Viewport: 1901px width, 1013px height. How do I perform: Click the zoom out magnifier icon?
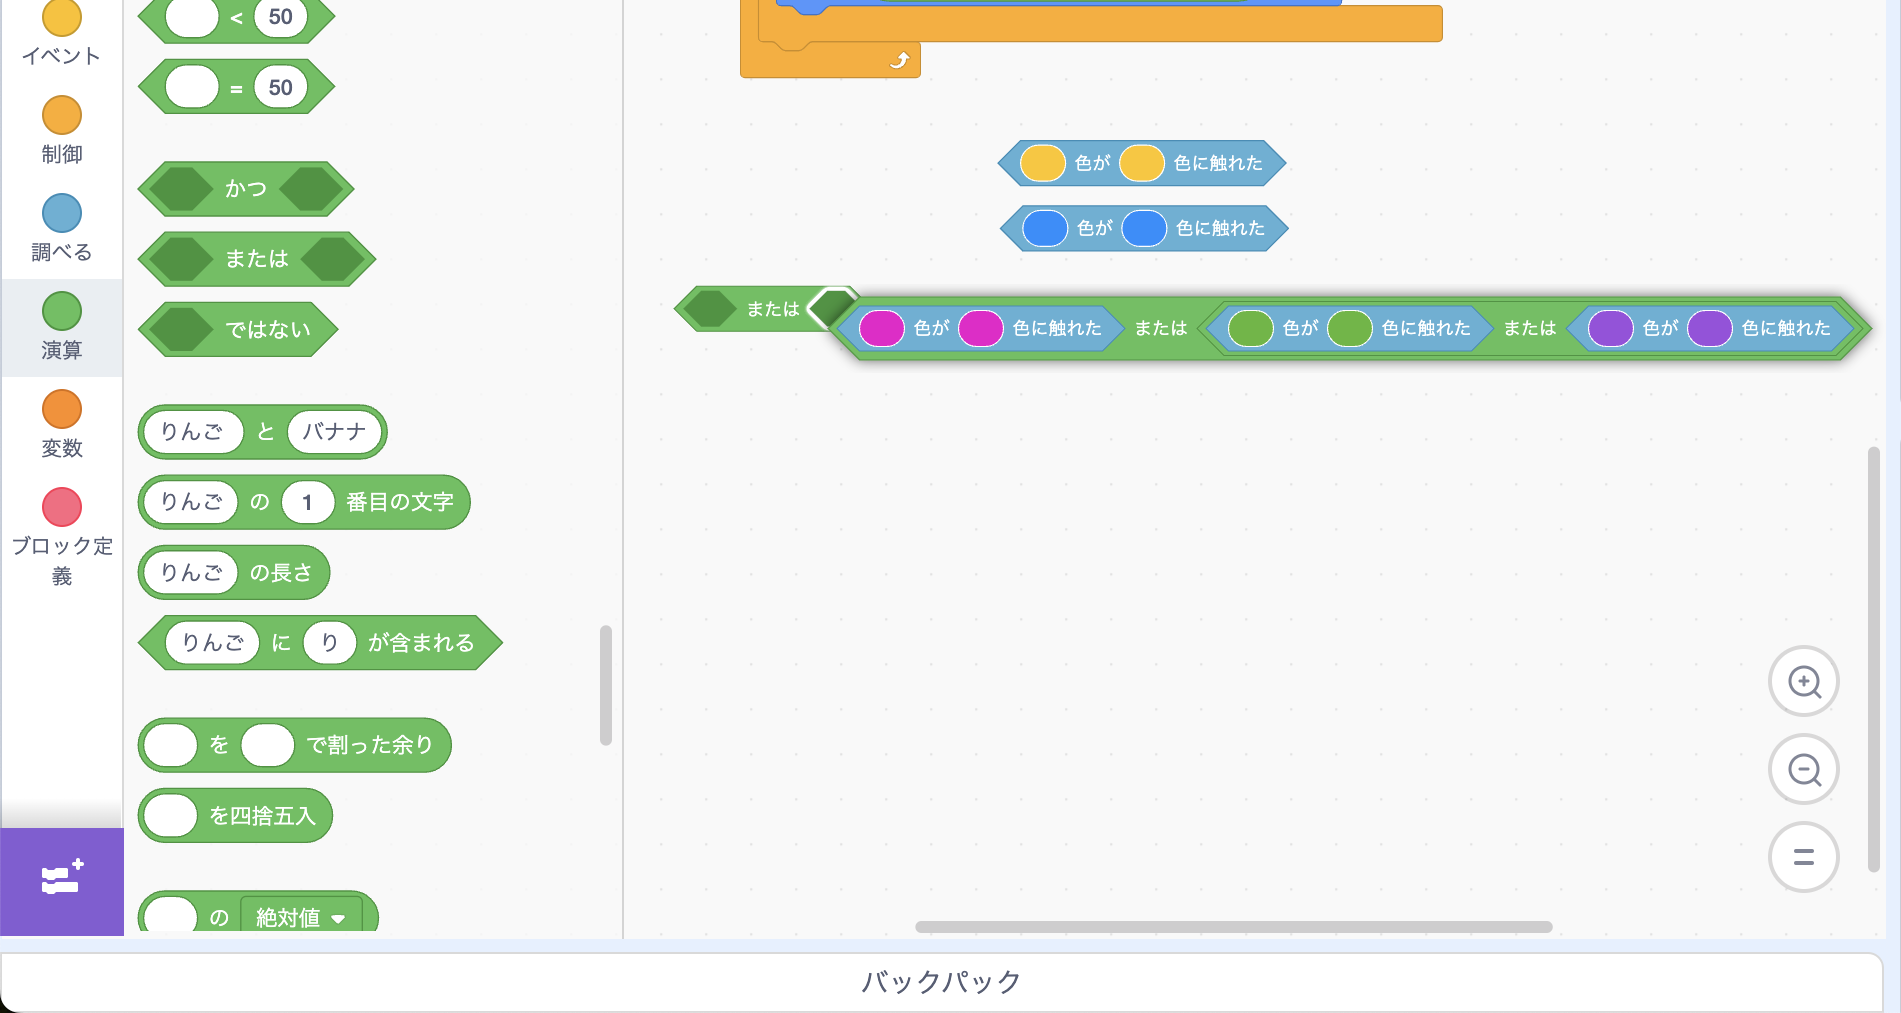click(x=1803, y=770)
